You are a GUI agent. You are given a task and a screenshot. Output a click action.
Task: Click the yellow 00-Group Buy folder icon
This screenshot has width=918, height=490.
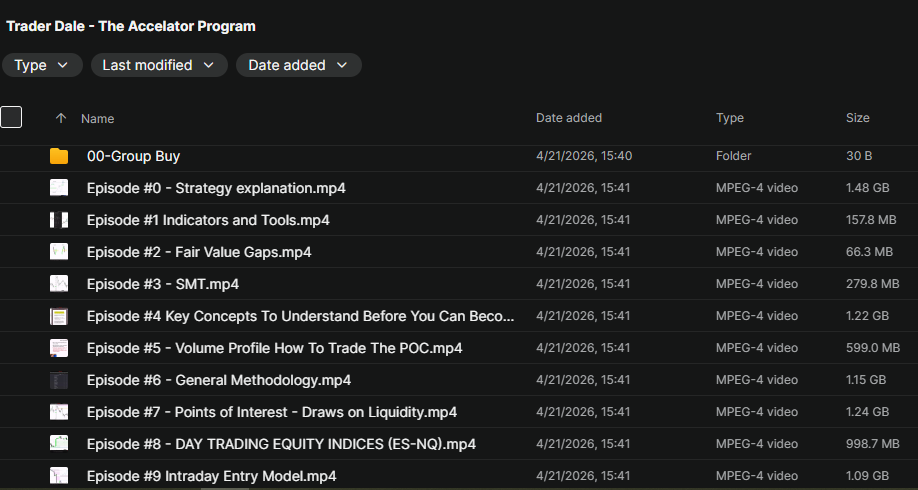[59, 156]
